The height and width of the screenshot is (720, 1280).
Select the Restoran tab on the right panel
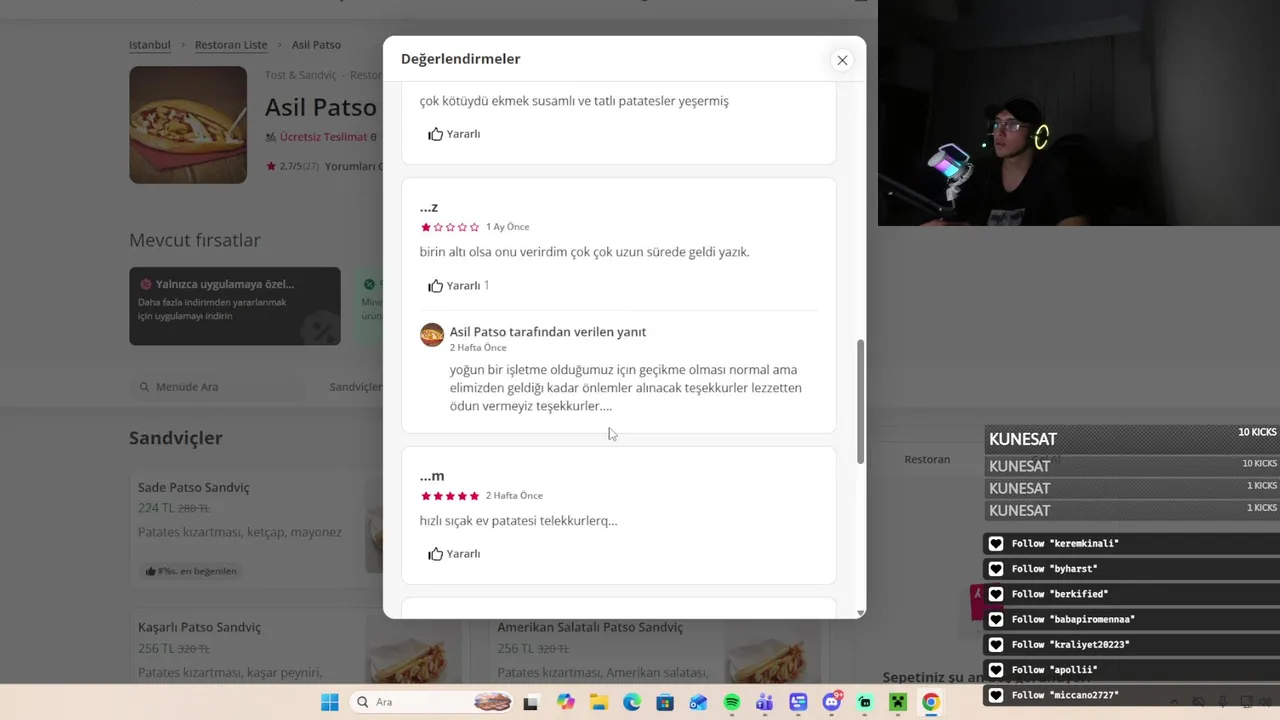tap(927, 459)
